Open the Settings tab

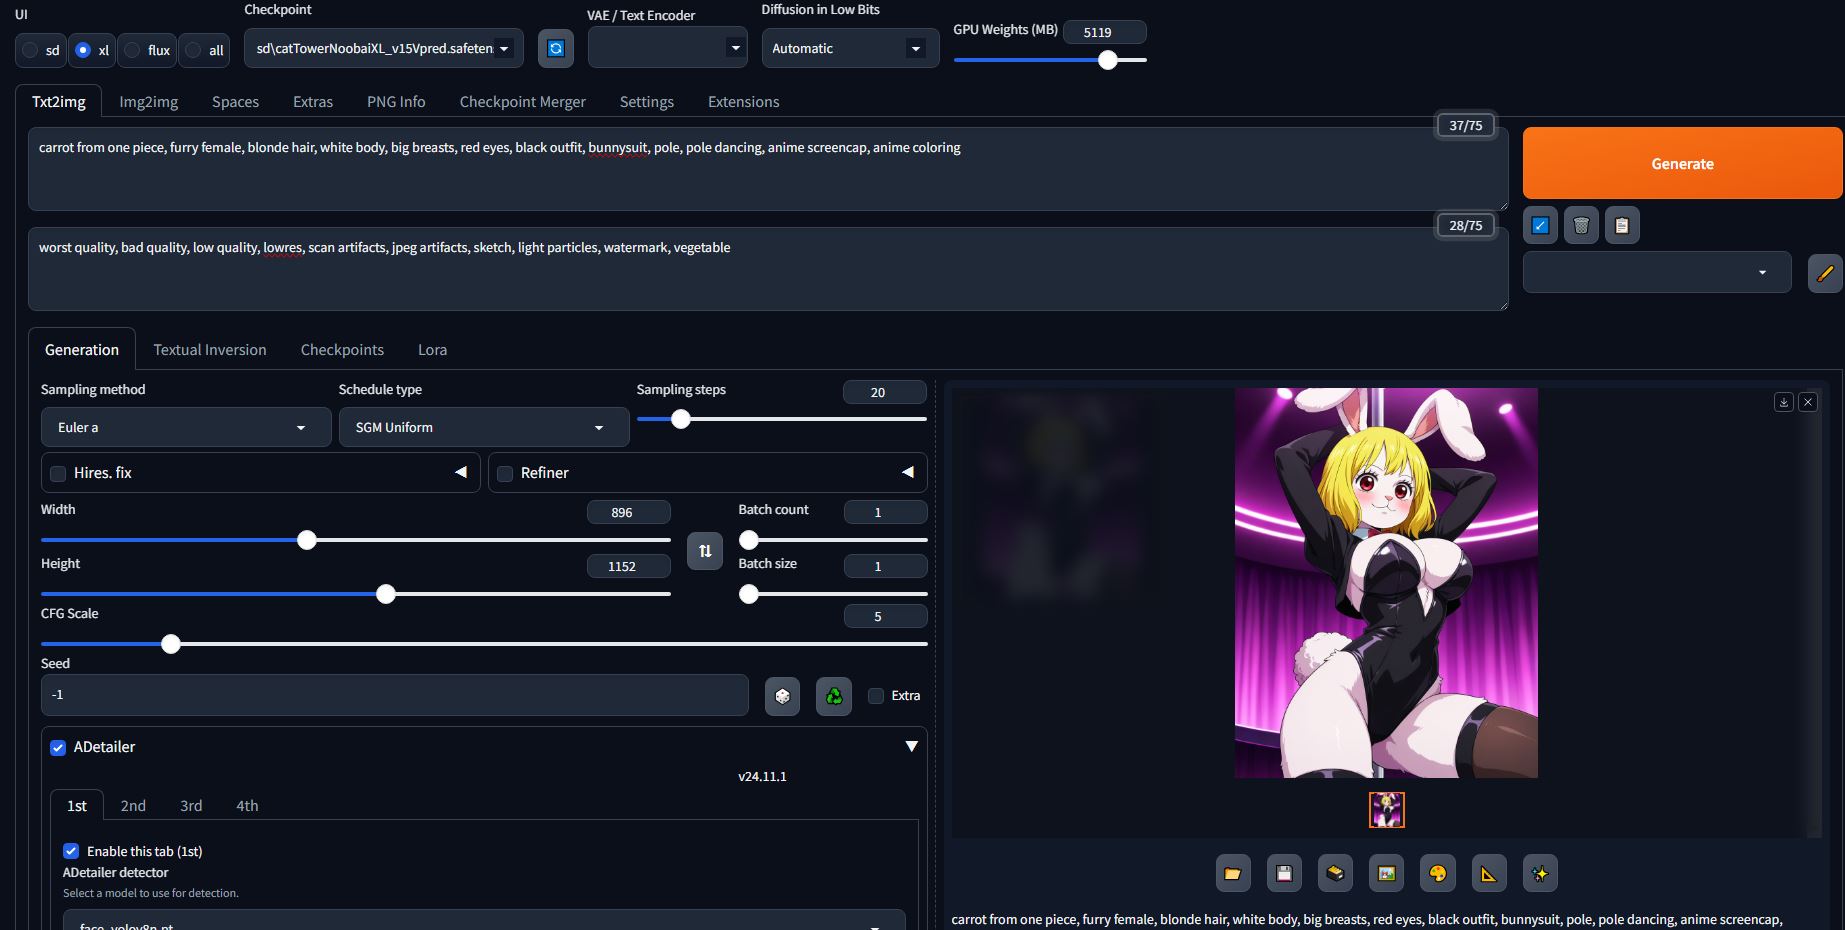click(x=647, y=102)
